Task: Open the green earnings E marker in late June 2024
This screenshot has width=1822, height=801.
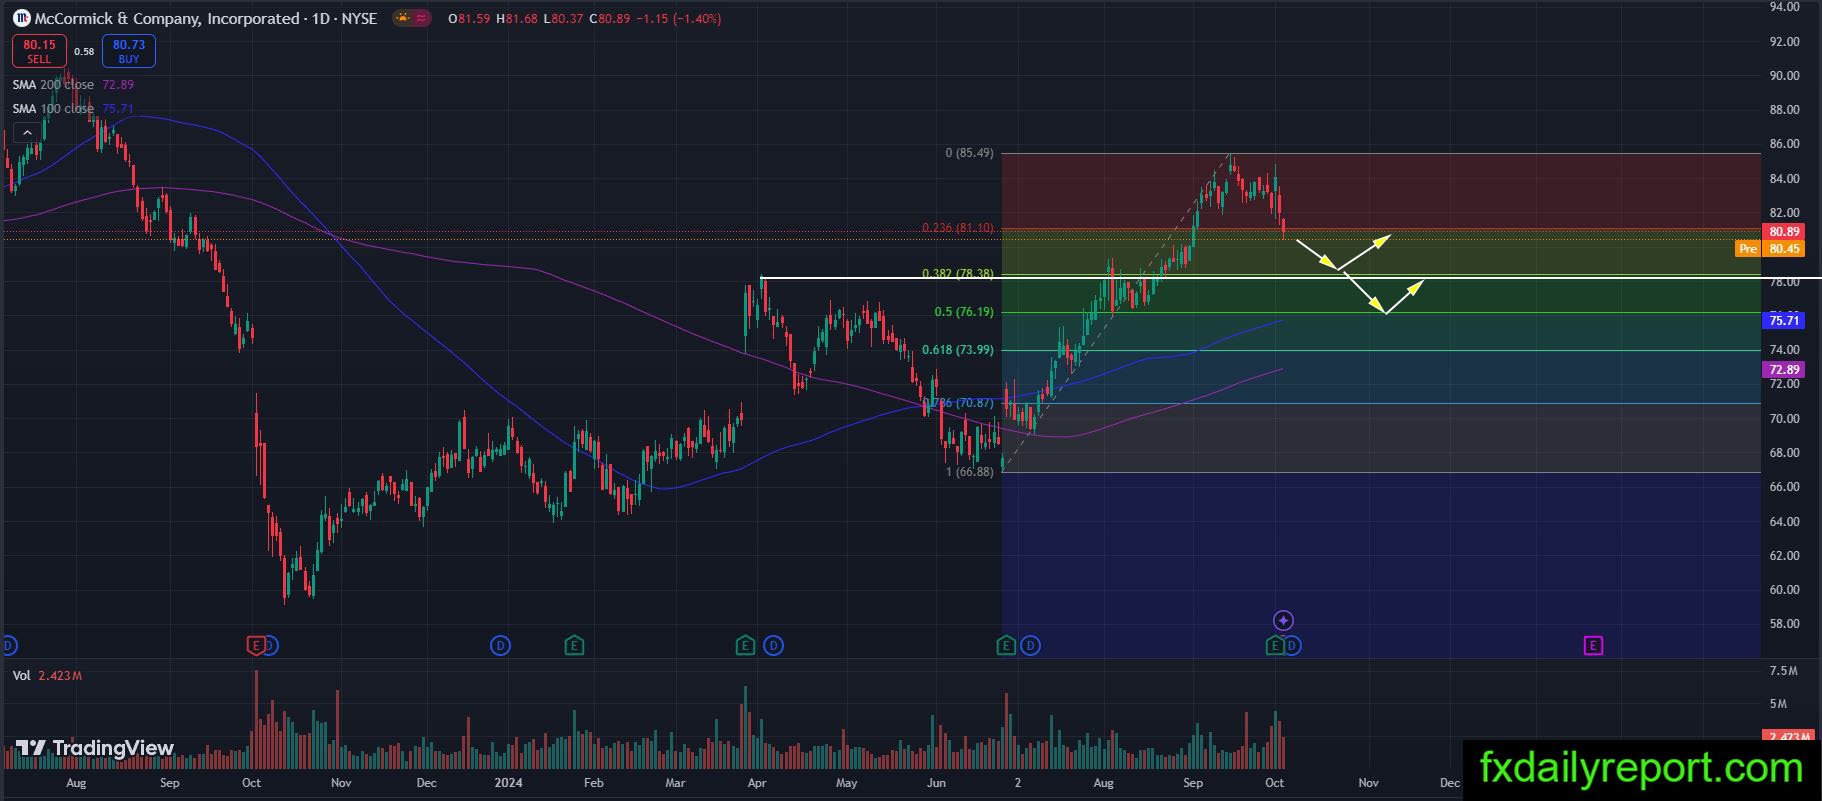Action: [1007, 646]
